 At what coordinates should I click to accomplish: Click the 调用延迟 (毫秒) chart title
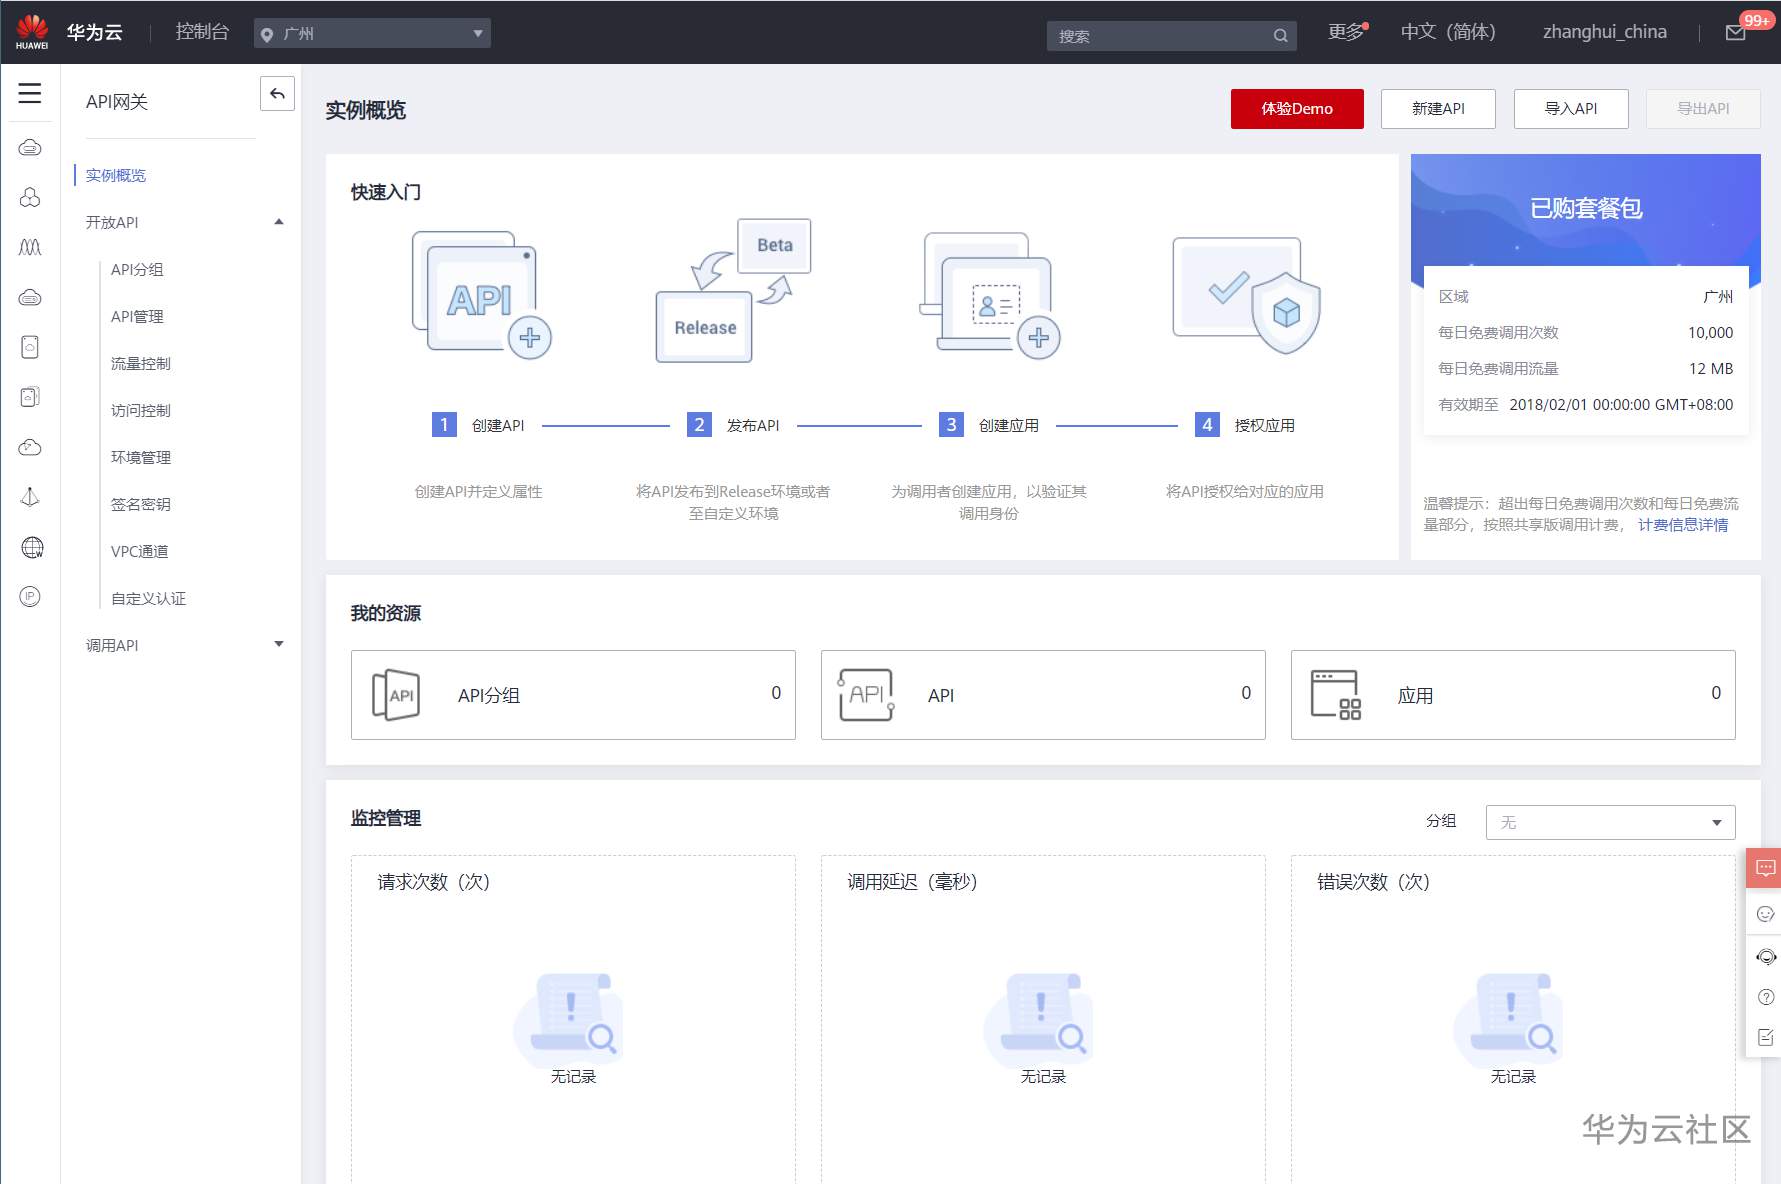click(x=912, y=882)
